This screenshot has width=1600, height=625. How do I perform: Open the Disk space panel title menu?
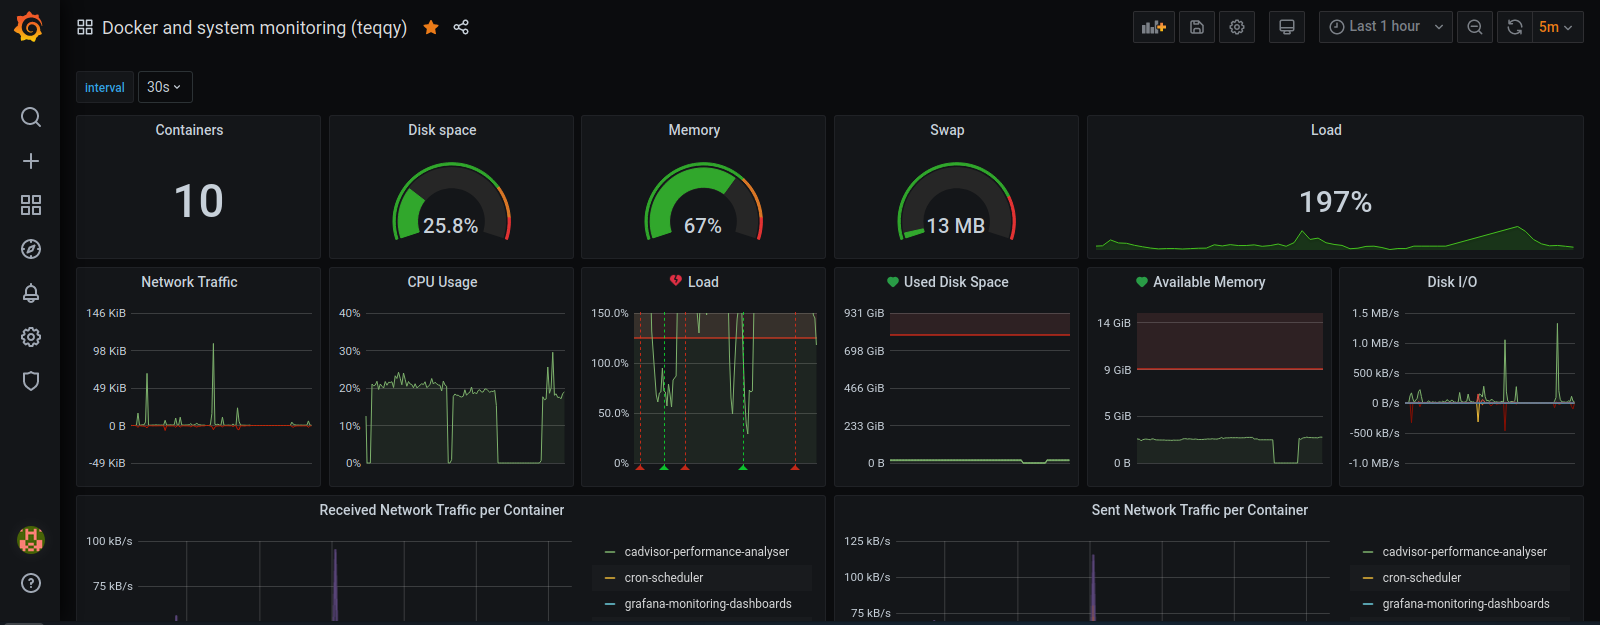tap(442, 130)
